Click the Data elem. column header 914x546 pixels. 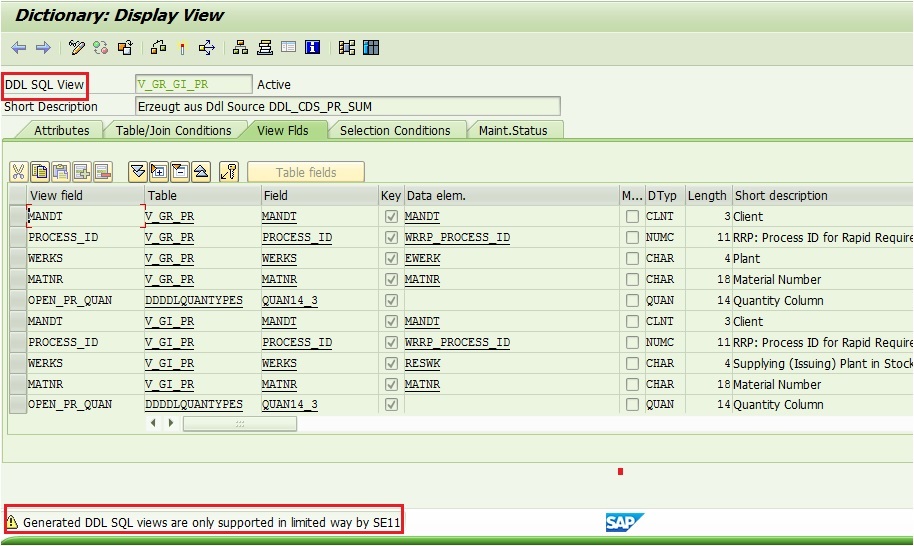point(511,195)
